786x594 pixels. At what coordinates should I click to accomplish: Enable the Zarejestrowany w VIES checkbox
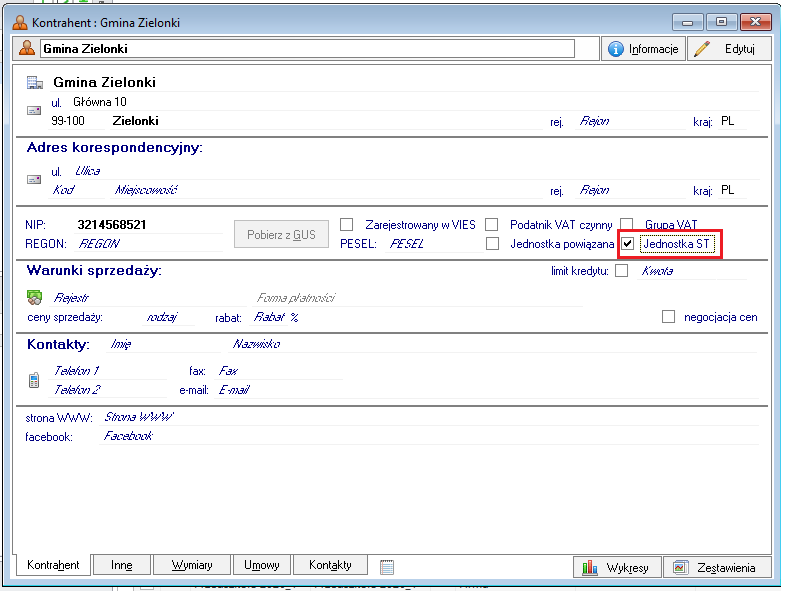[x=347, y=225]
